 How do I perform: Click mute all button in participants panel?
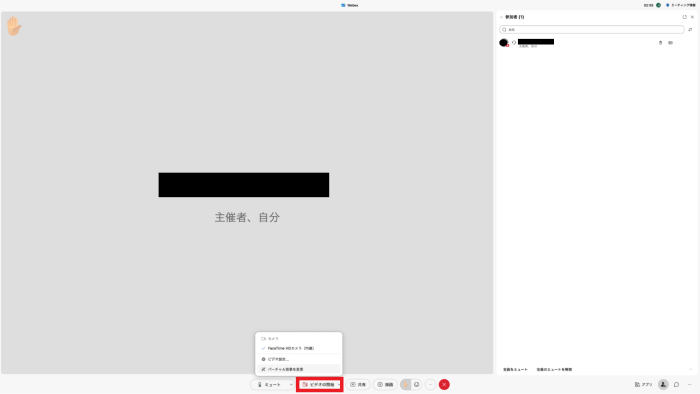tap(515, 369)
